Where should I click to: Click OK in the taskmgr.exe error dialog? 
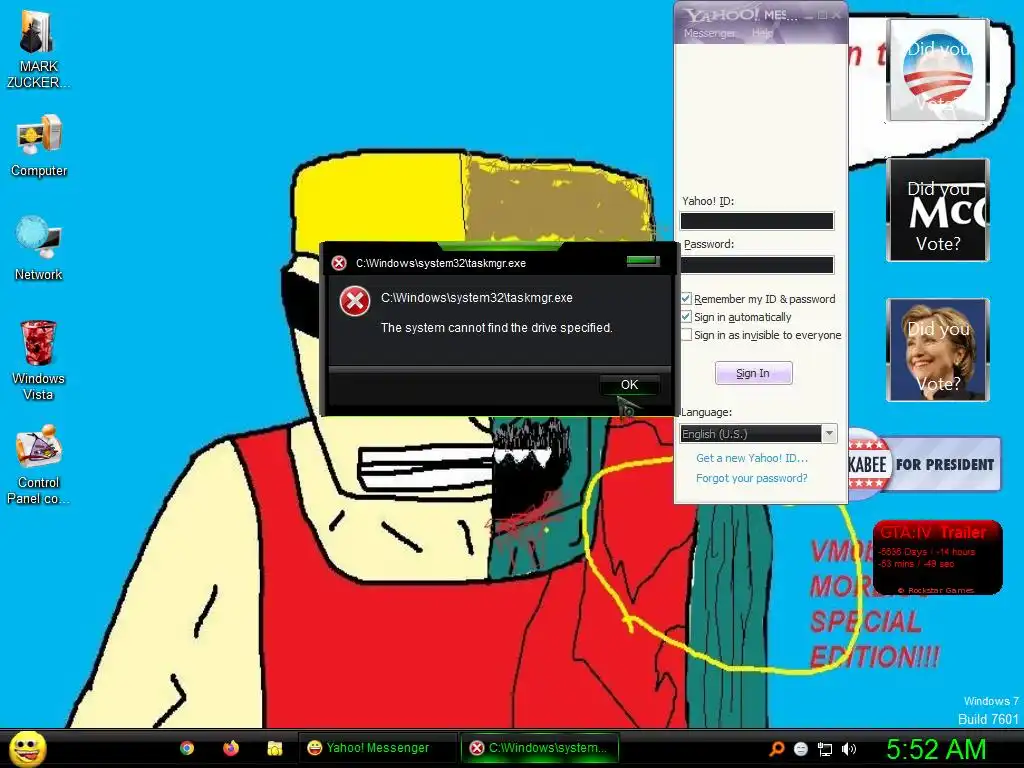click(630, 385)
